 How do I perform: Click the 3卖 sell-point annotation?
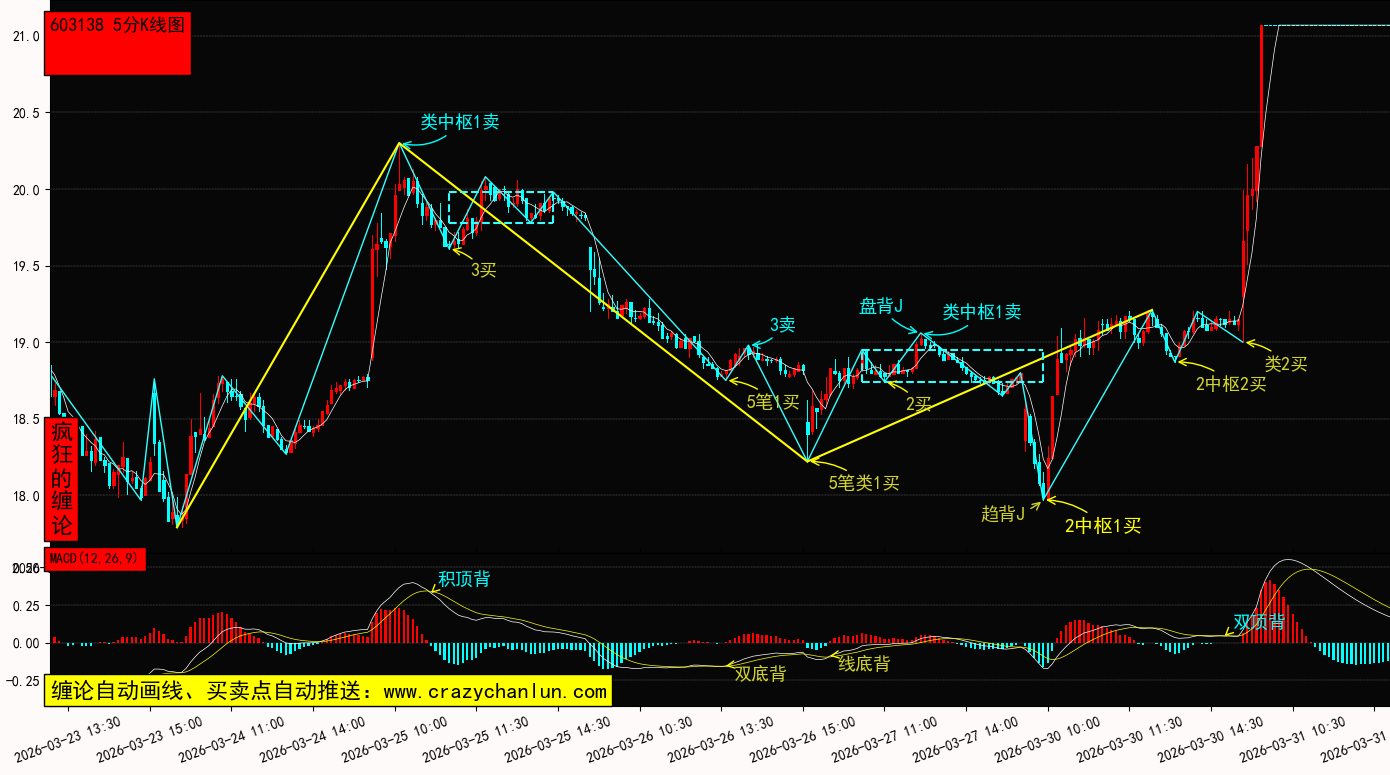coord(782,324)
